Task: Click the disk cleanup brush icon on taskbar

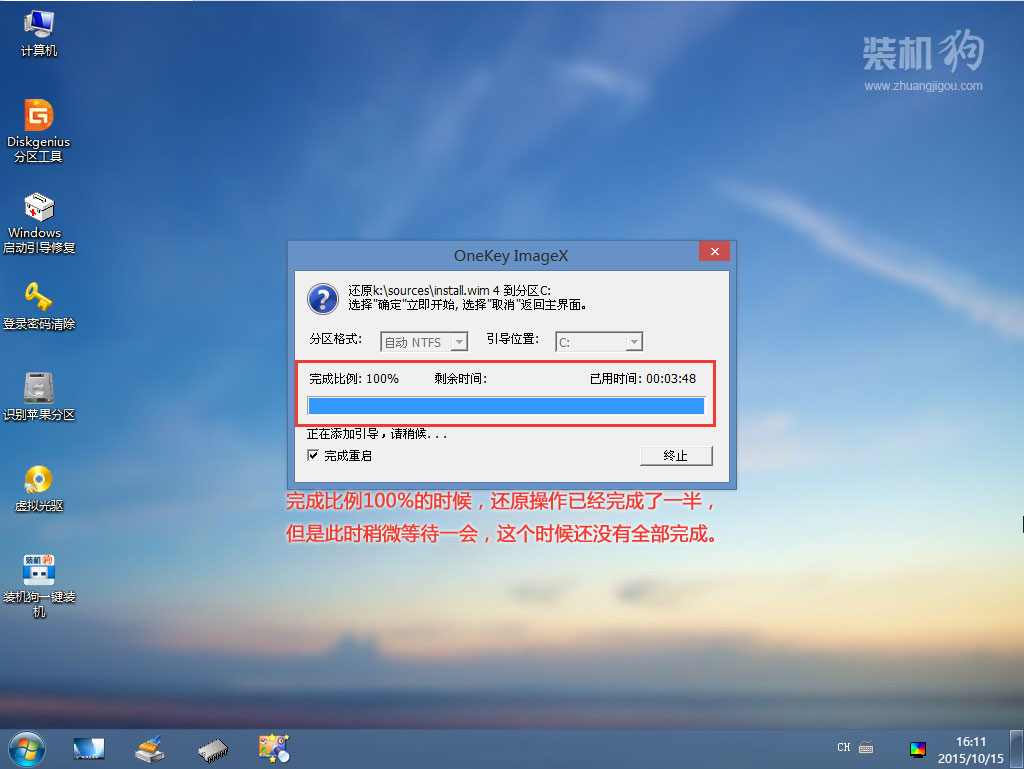Action: tap(148, 747)
